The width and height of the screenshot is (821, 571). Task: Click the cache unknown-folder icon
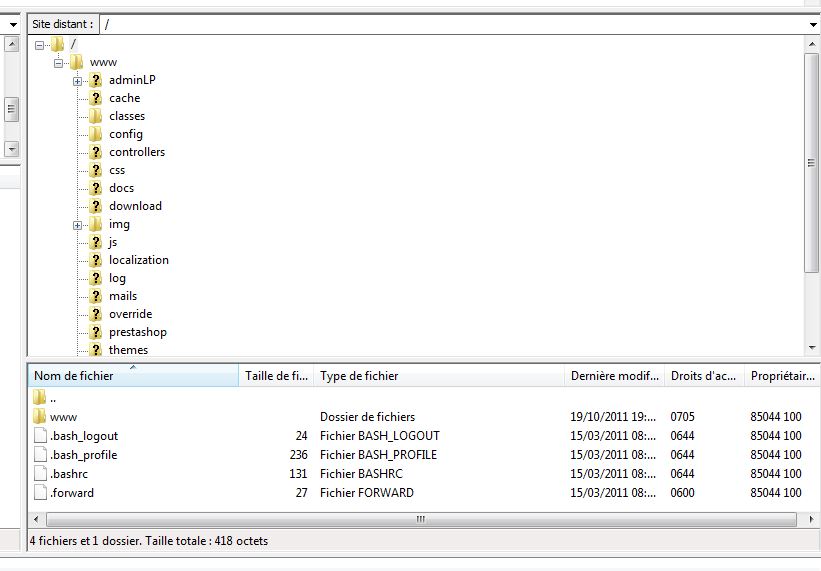(95, 98)
